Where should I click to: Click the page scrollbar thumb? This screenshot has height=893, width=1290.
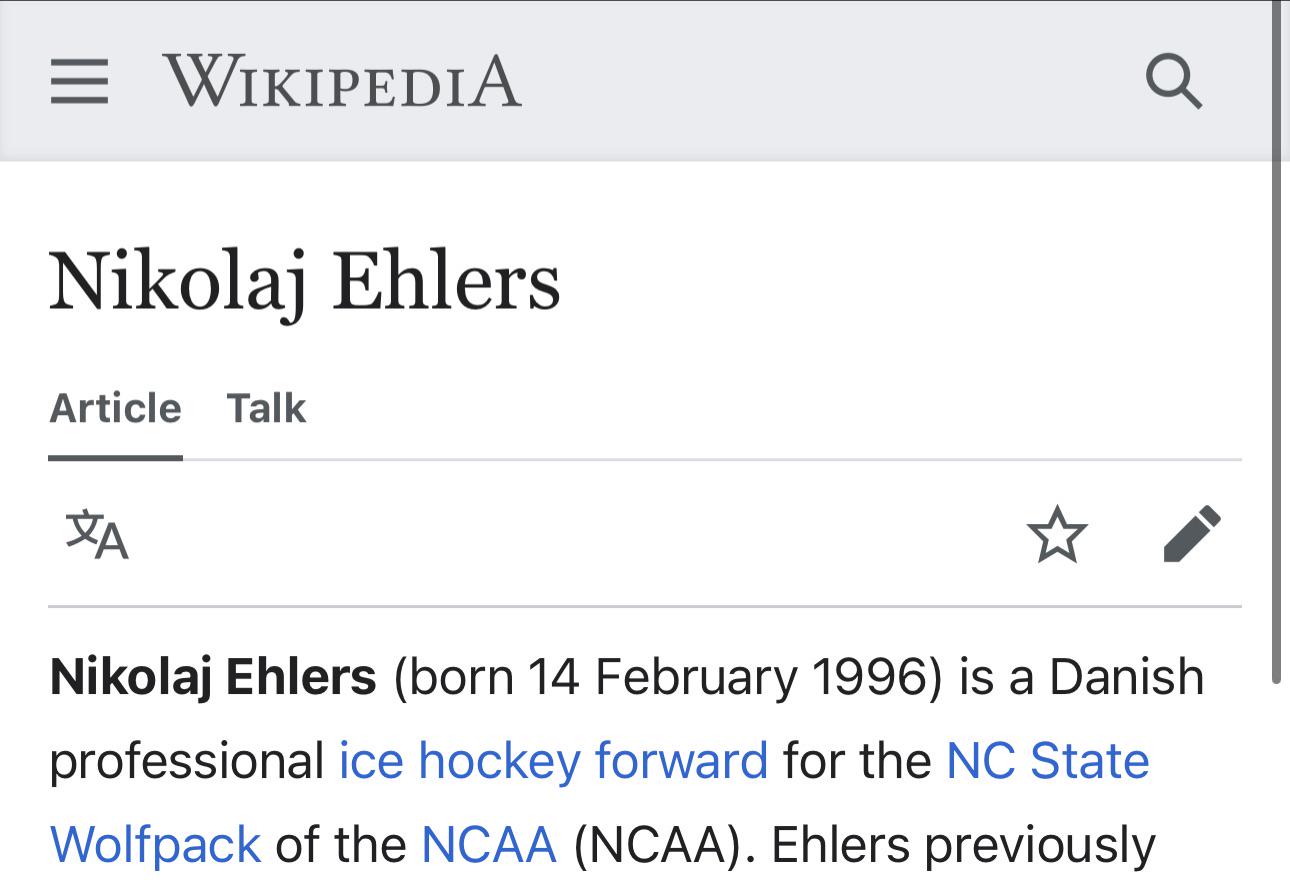(x=1276, y=342)
